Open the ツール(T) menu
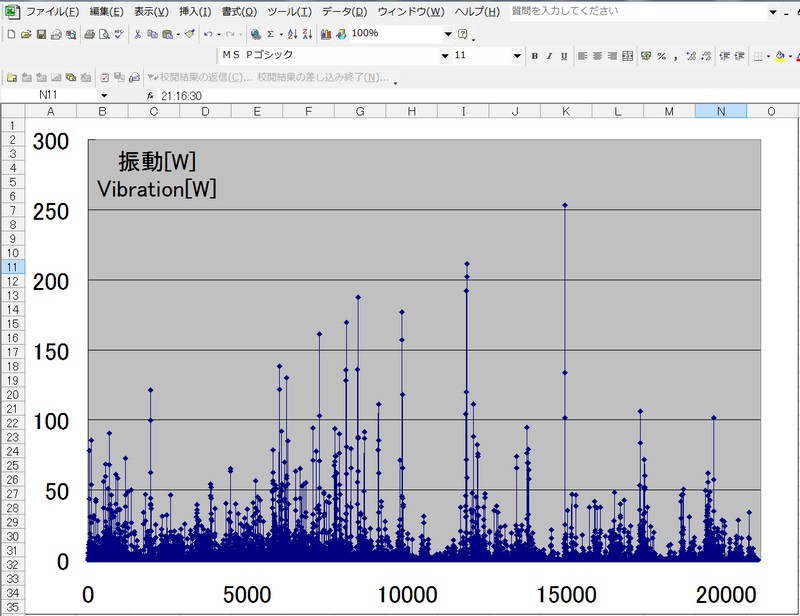Viewport: 800px width, 616px height. (x=289, y=11)
